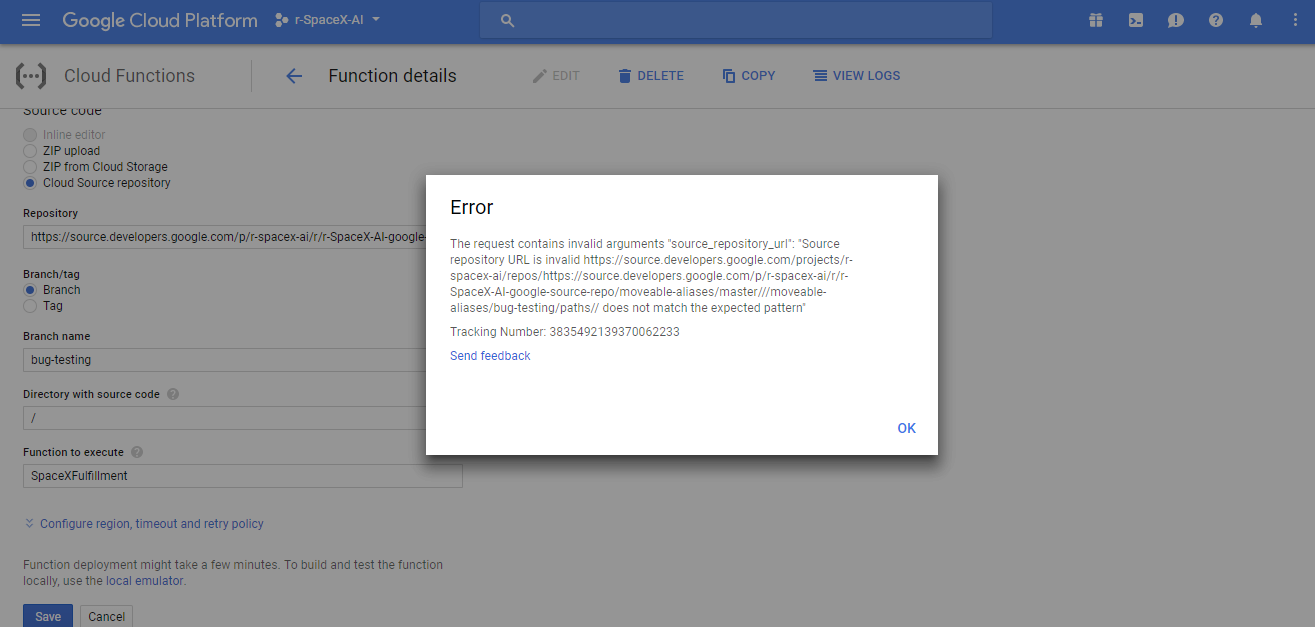This screenshot has width=1315, height=627.
Task: Select the Branch radio button
Action: click(30, 290)
